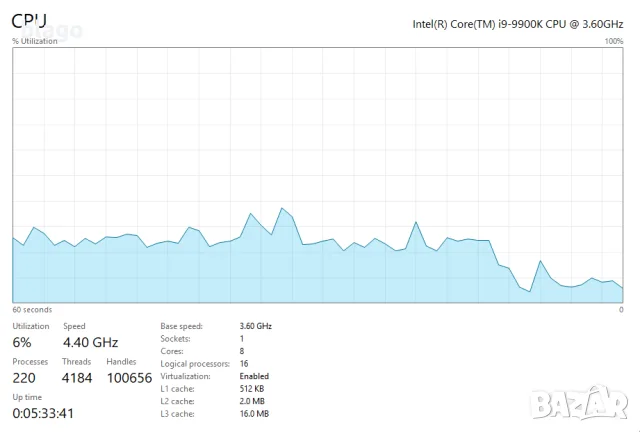The height and width of the screenshot is (432, 640).
Task: Click the up time value 0:05:33:41
Action: [x=43, y=413]
